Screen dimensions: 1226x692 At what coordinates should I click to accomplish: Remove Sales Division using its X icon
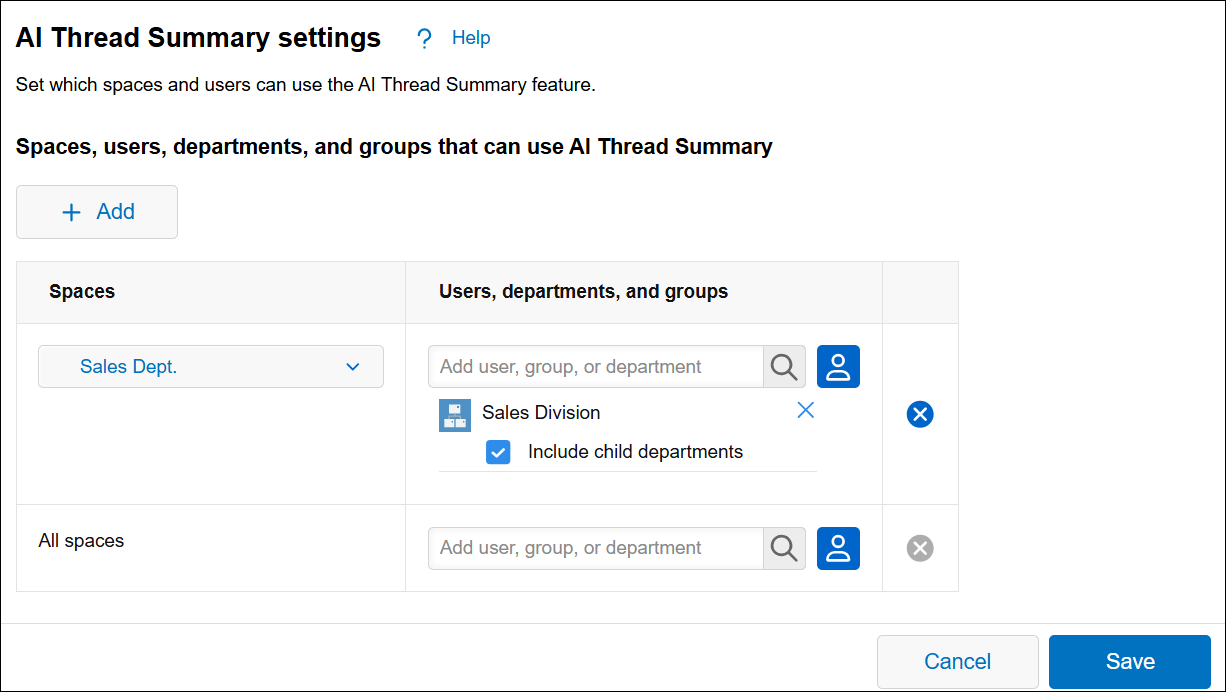click(806, 410)
